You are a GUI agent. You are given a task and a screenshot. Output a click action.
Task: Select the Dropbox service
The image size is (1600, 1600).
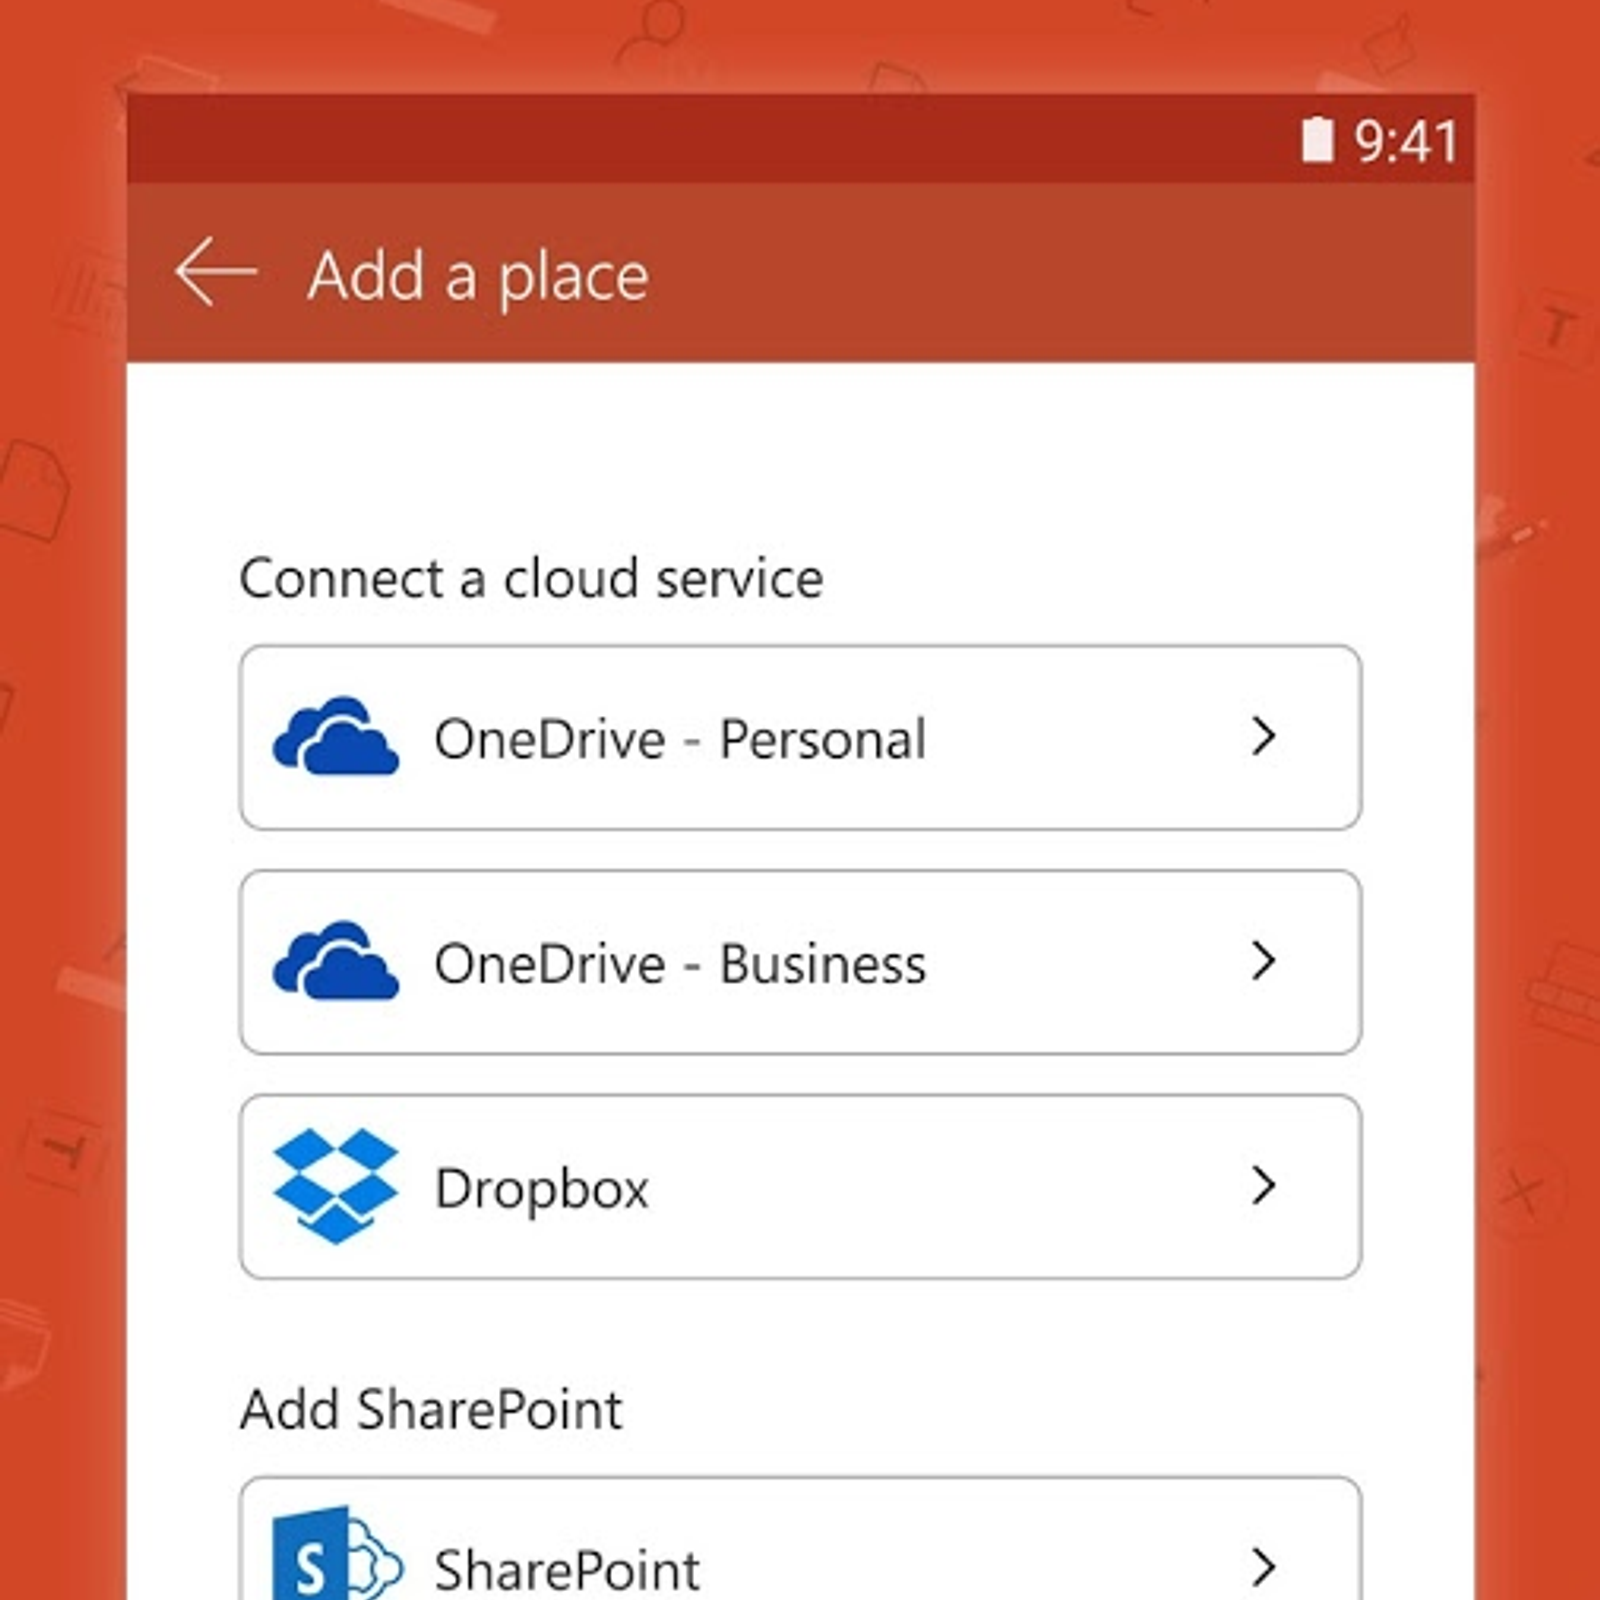click(800, 1186)
